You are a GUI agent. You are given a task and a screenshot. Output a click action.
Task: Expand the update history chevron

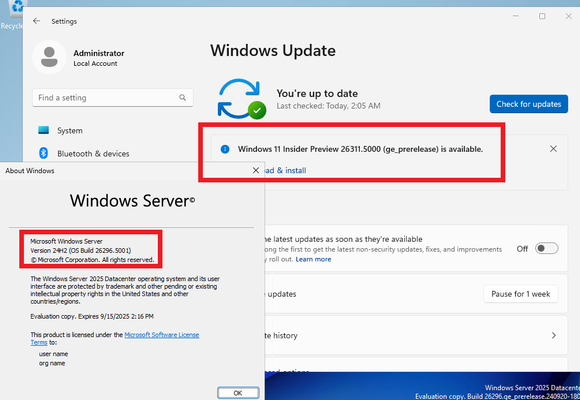(x=553, y=335)
